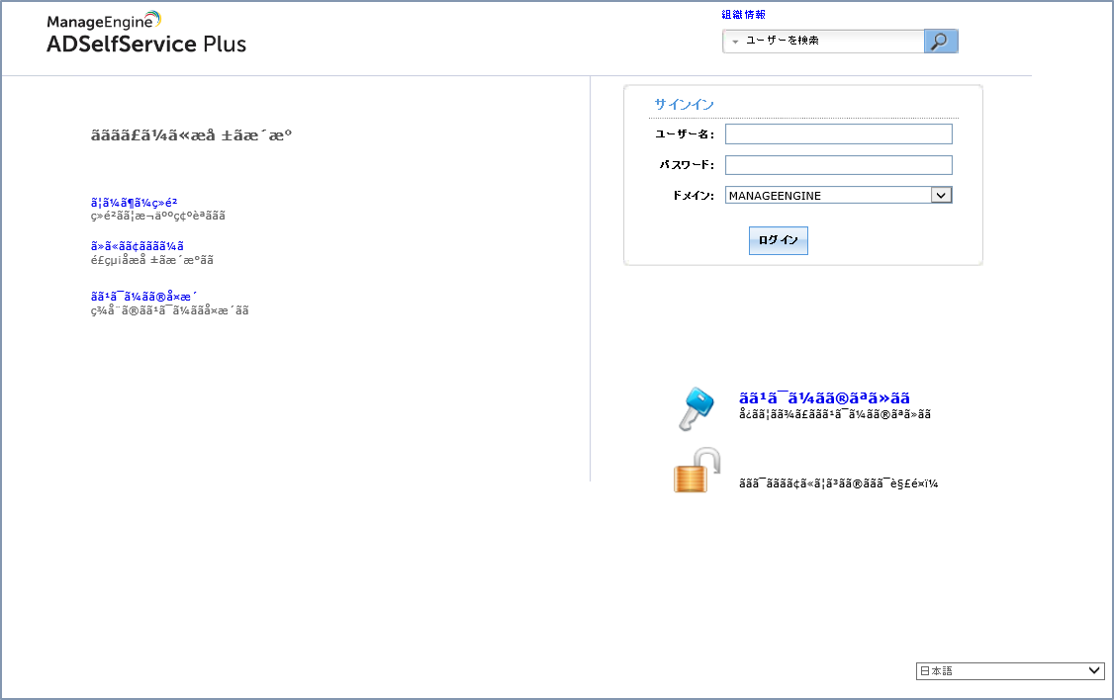Click the ログイン button
This screenshot has width=1114, height=700.
778,240
